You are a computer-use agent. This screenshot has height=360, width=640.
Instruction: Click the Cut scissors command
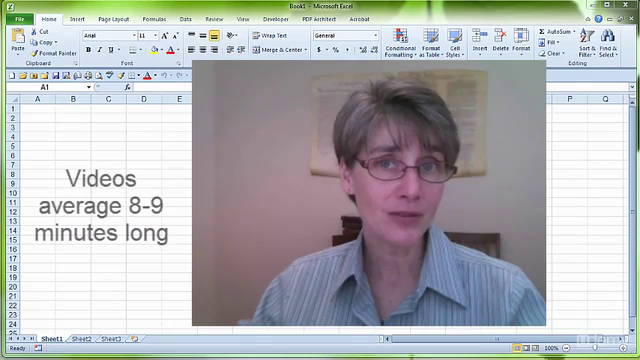(40, 31)
